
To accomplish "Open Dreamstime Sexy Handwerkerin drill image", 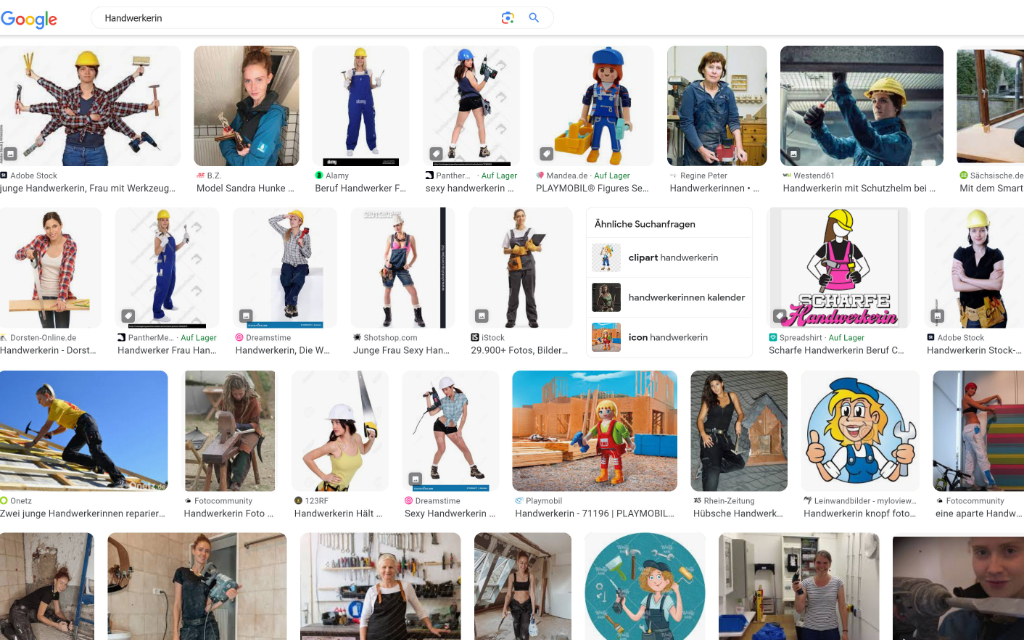I will coord(451,431).
